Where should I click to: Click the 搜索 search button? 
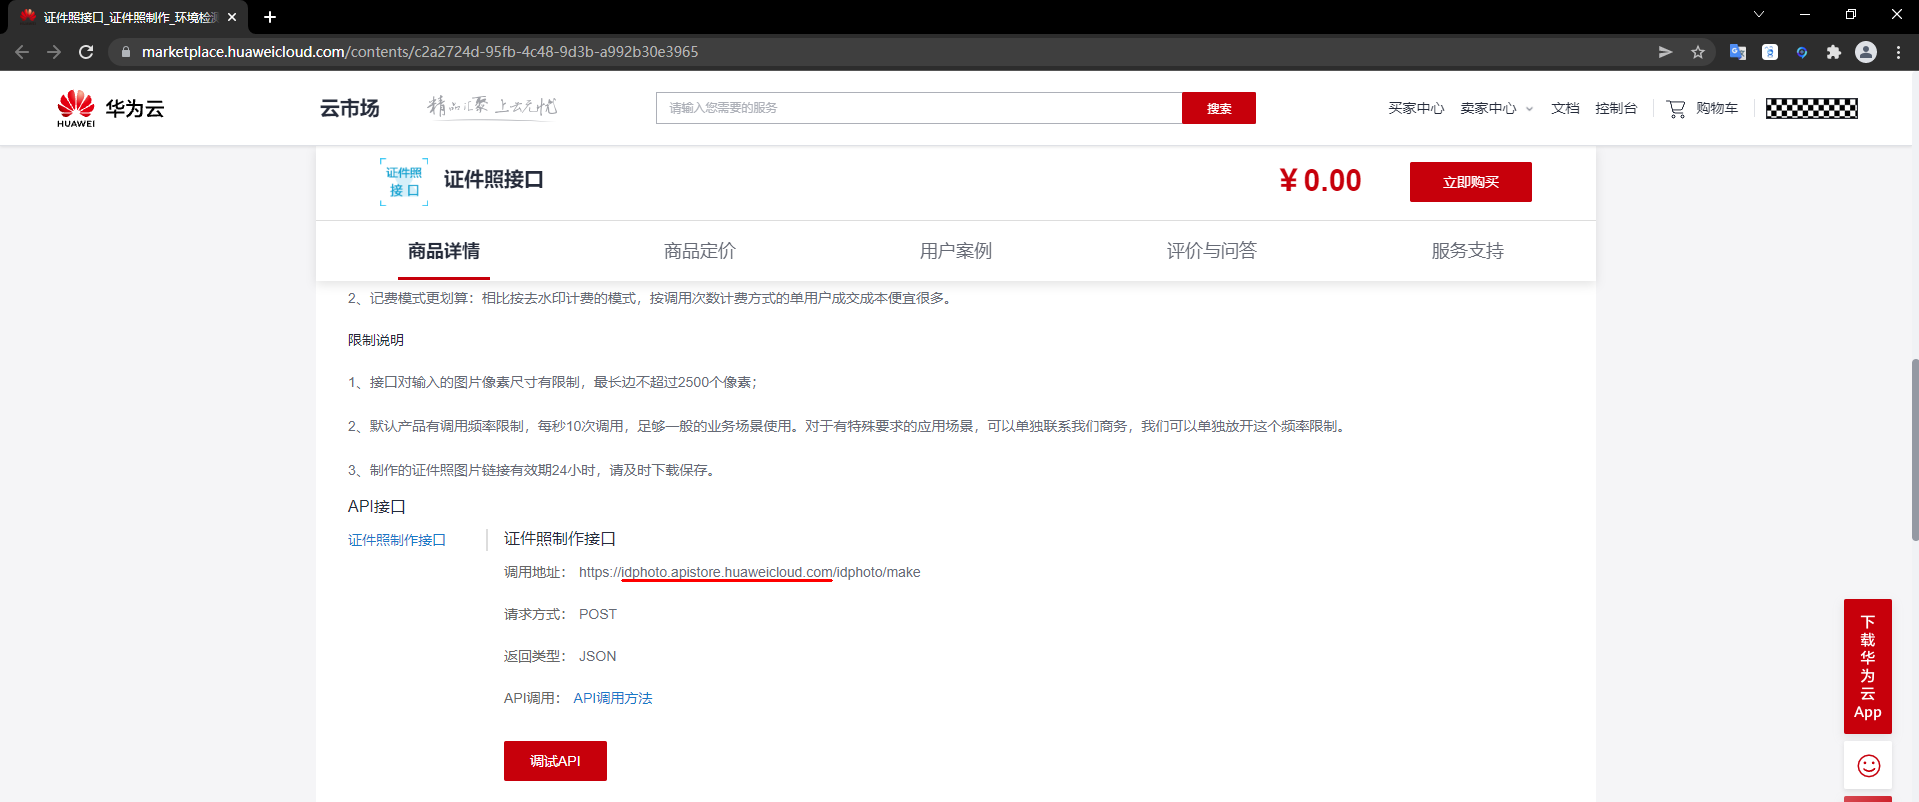click(x=1219, y=108)
